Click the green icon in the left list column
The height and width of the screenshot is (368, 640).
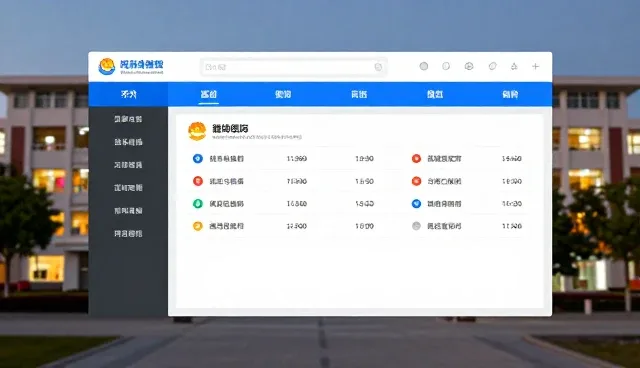click(x=198, y=203)
